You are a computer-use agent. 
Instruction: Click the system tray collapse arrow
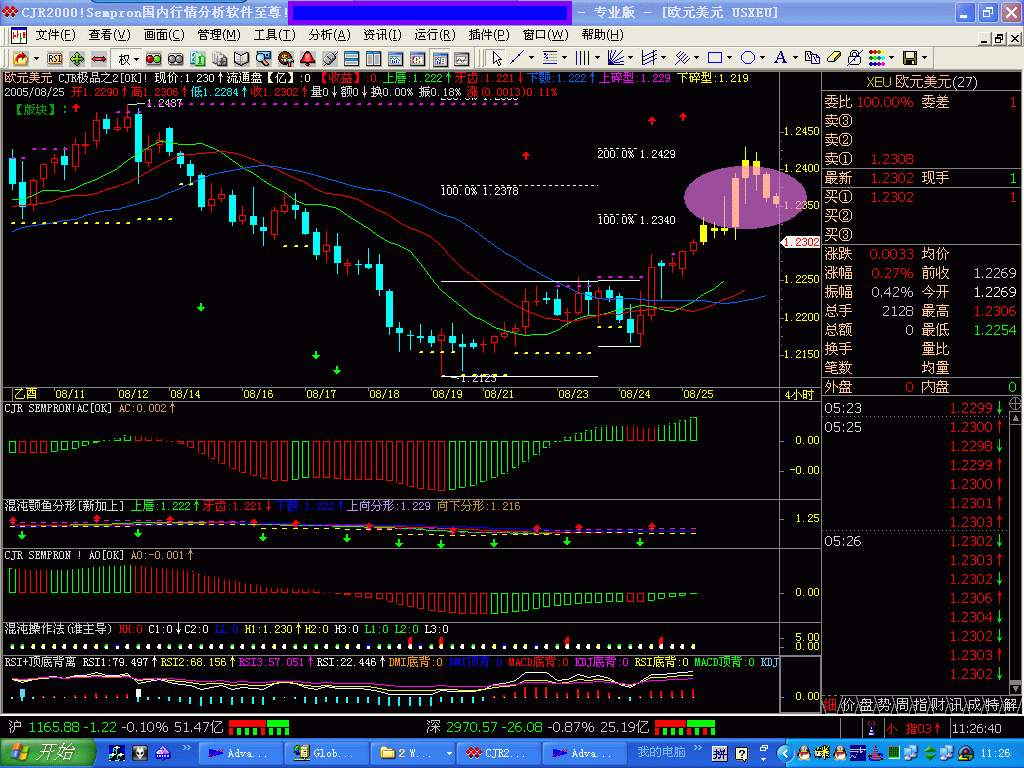(x=785, y=754)
